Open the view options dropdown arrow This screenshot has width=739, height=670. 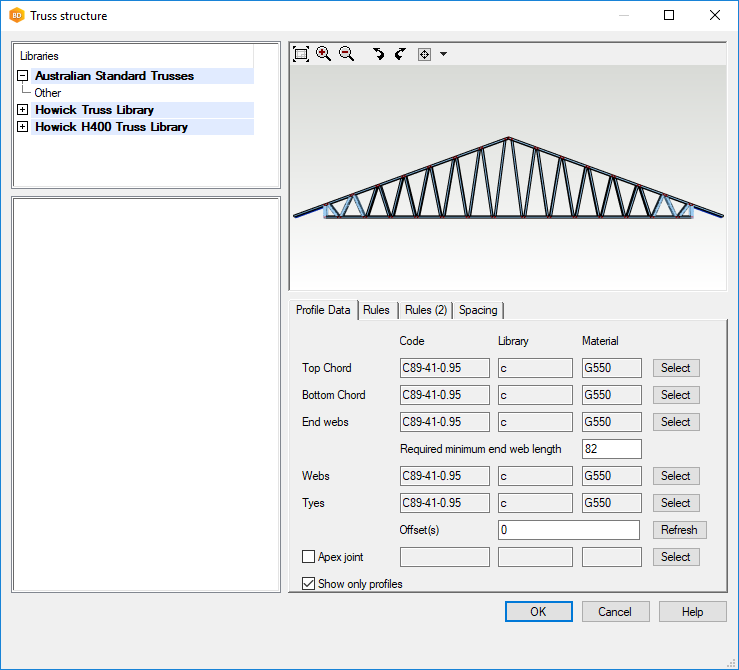pyautogui.click(x=443, y=54)
